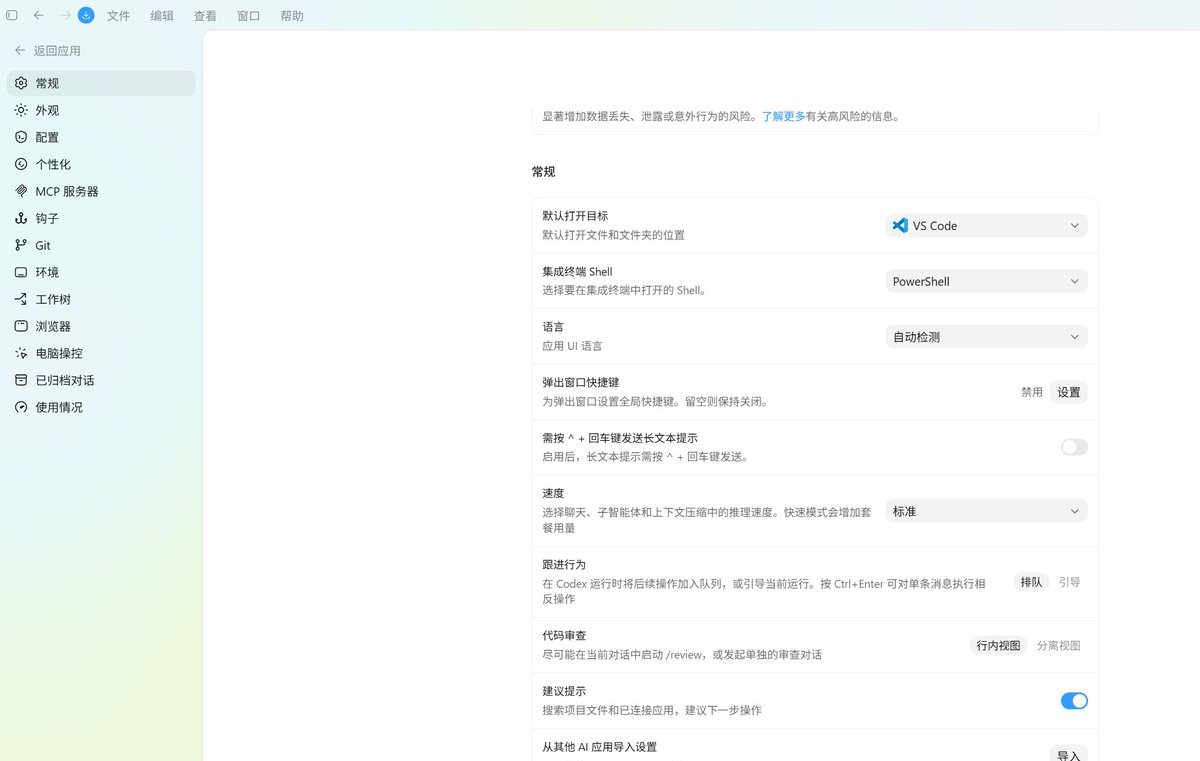
Task: Select 引导 for follow-up behavior
Action: click(1069, 582)
